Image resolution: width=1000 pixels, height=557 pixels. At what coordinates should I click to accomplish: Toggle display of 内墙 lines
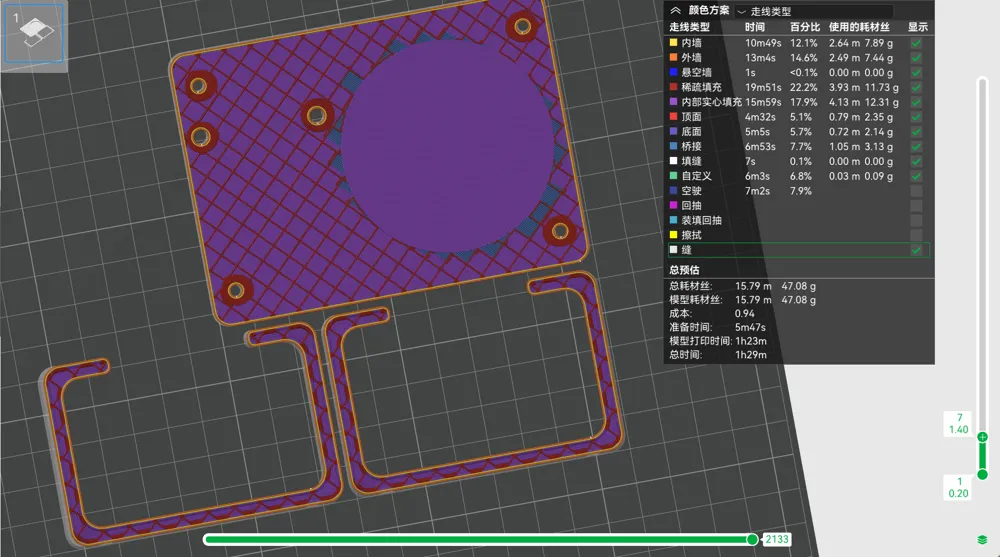pyautogui.click(x=916, y=43)
